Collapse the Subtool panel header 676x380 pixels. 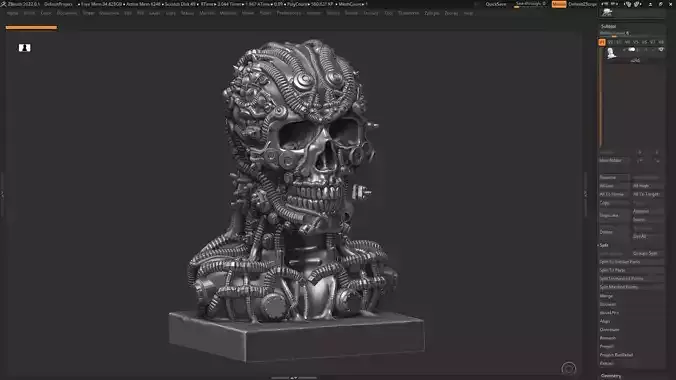point(608,26)
